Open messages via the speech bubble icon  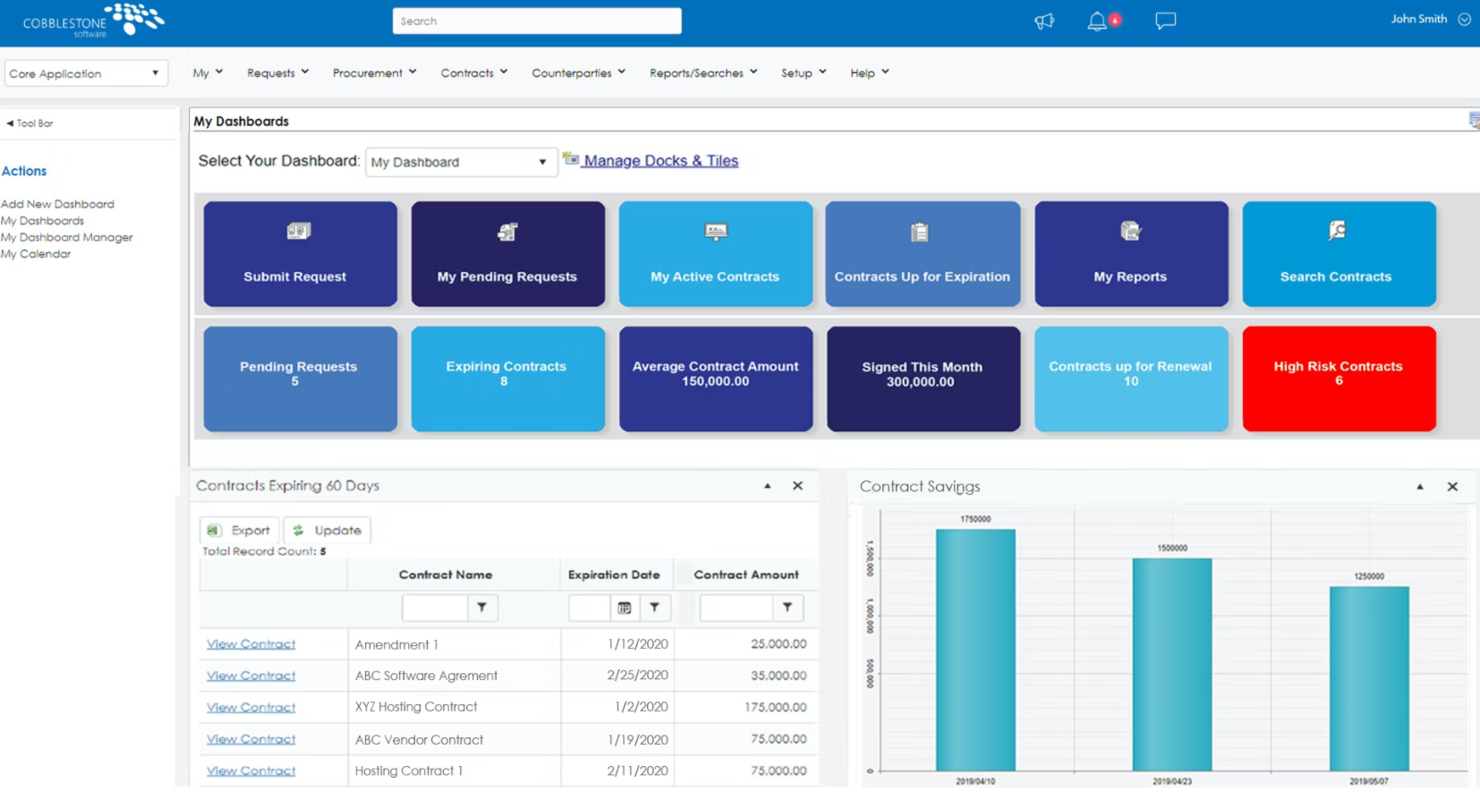coord(1165,20)
